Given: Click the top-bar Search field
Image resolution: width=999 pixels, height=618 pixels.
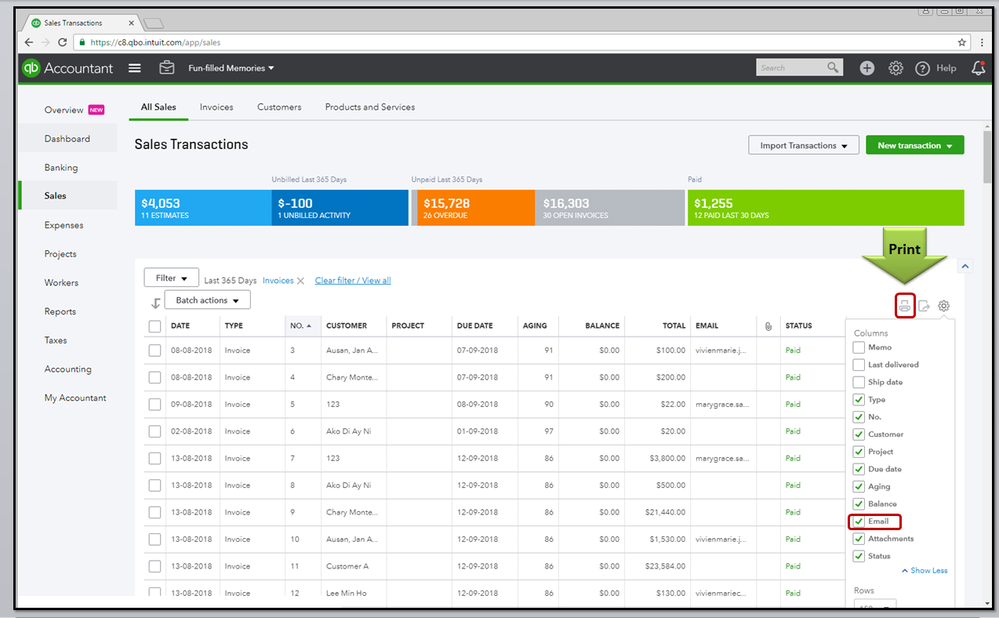Looking at the screenshot, I should (x=790, y=68).
